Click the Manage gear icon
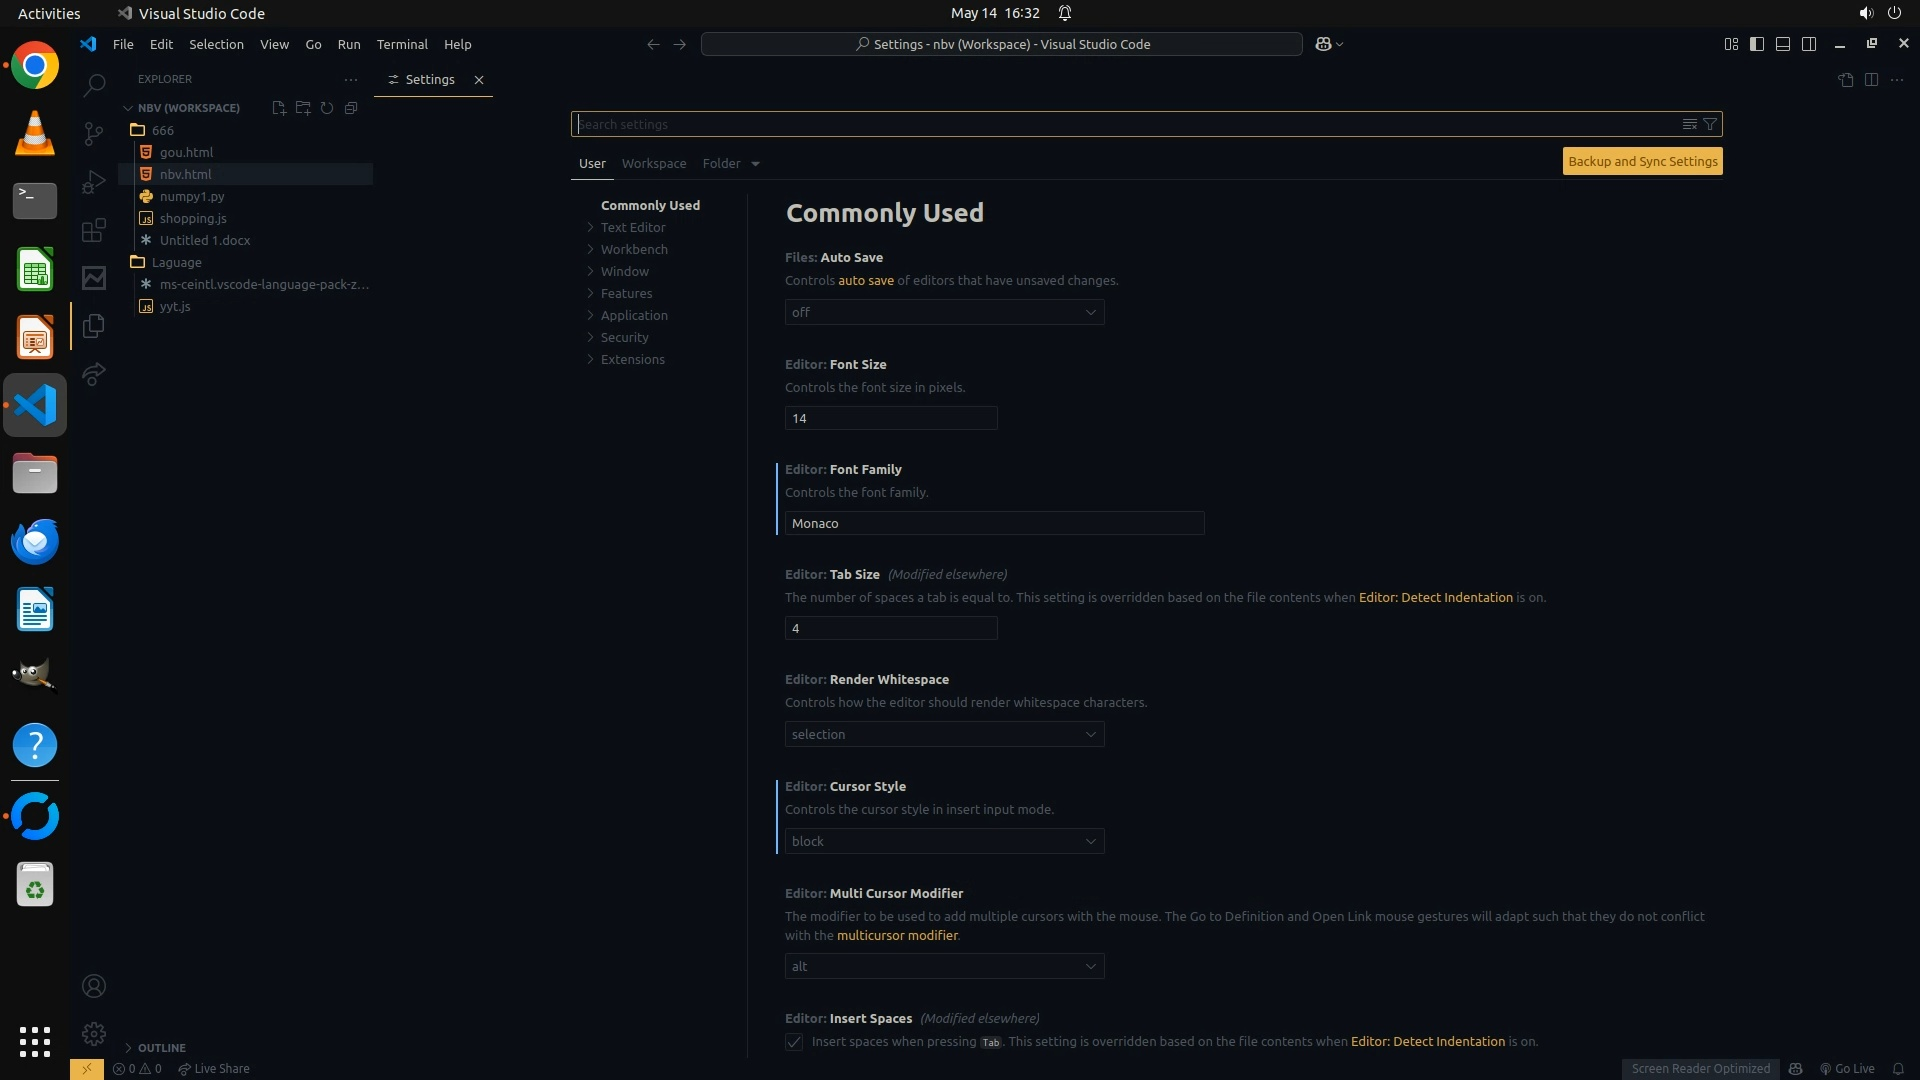This screenshot has height=1080, width=1920. pyautogui.click(x=94, y=1033)
